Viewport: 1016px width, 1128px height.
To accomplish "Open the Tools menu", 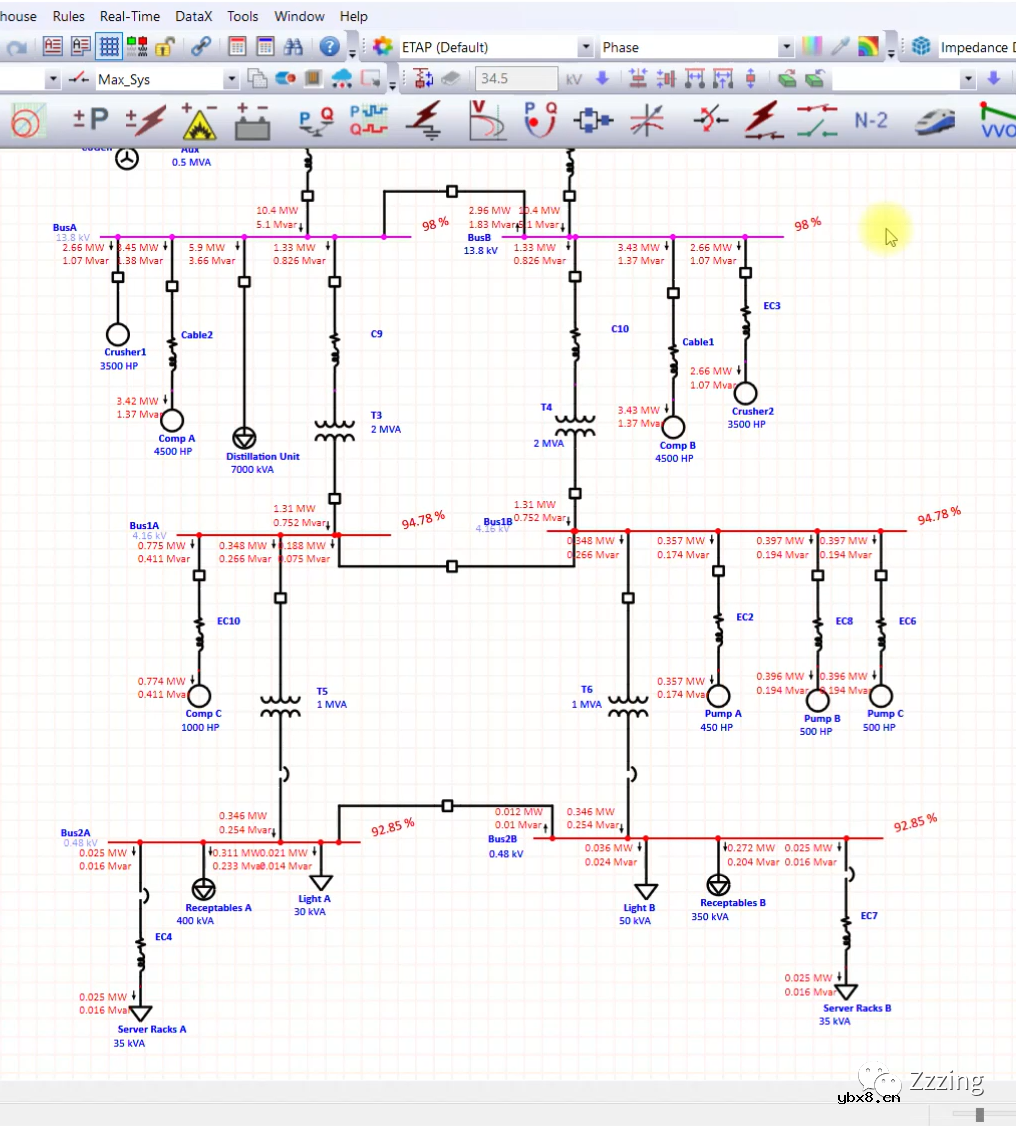I will pos(242,16).
